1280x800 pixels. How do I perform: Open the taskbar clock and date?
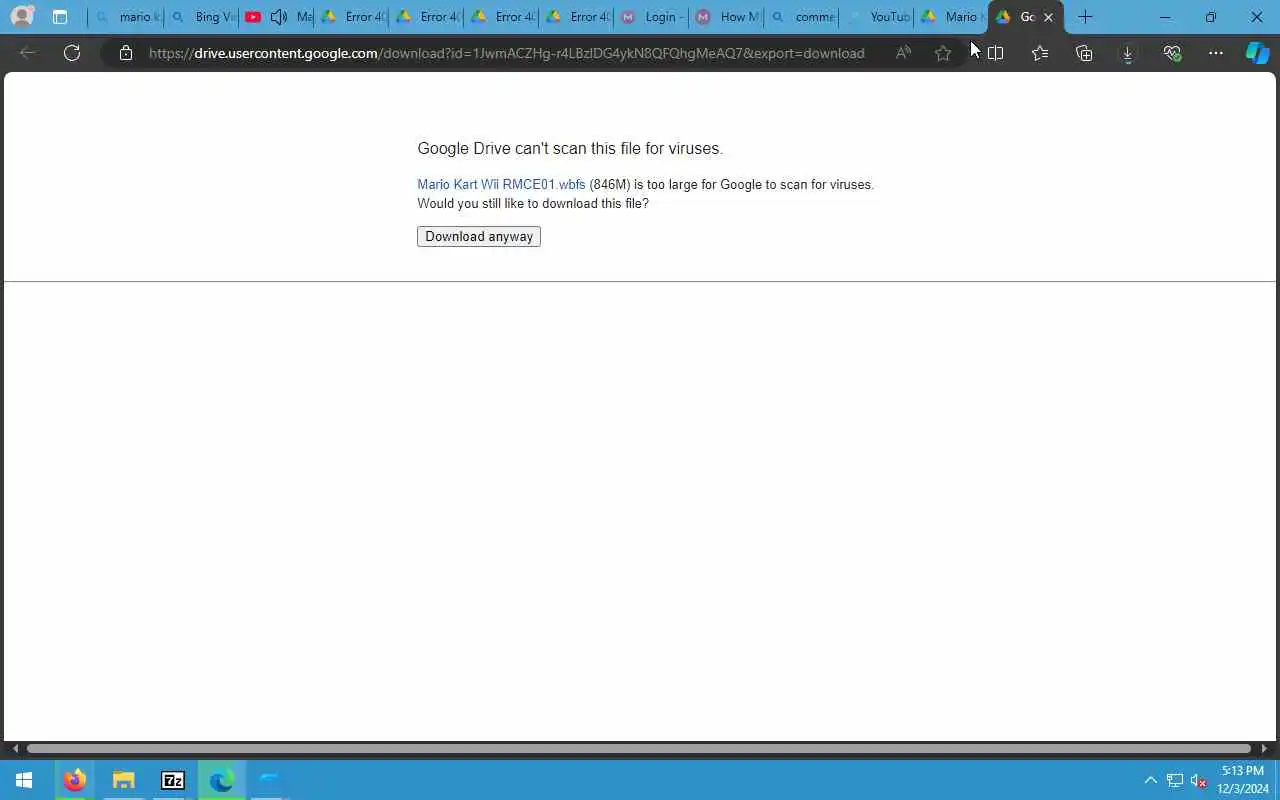point(1243,780)
